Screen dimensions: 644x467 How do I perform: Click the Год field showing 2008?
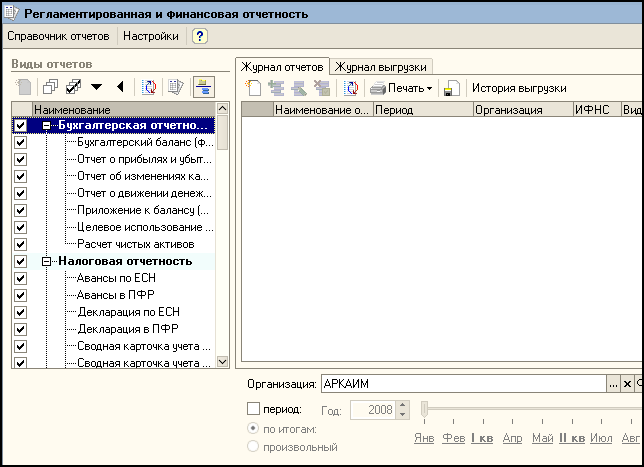[x=373, y=410]
